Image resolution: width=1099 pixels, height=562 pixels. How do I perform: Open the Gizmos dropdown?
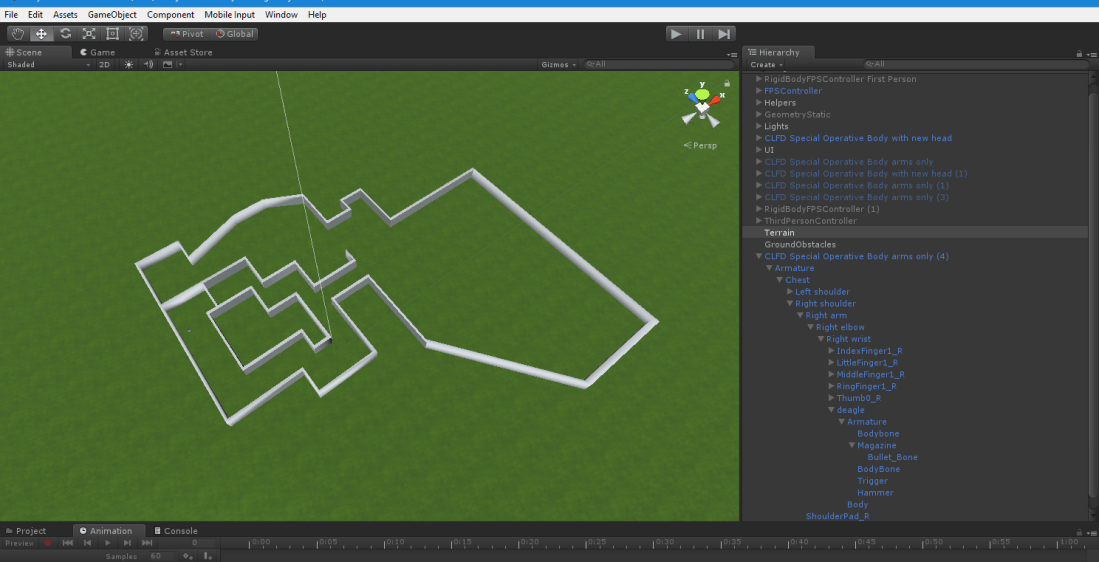[x=559, y=64]
